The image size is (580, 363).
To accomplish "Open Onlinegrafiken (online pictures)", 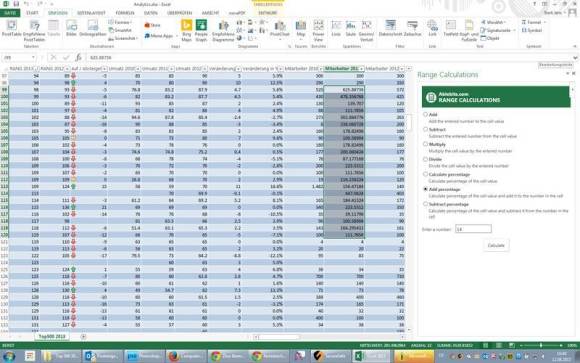I will tap(93, 29).
